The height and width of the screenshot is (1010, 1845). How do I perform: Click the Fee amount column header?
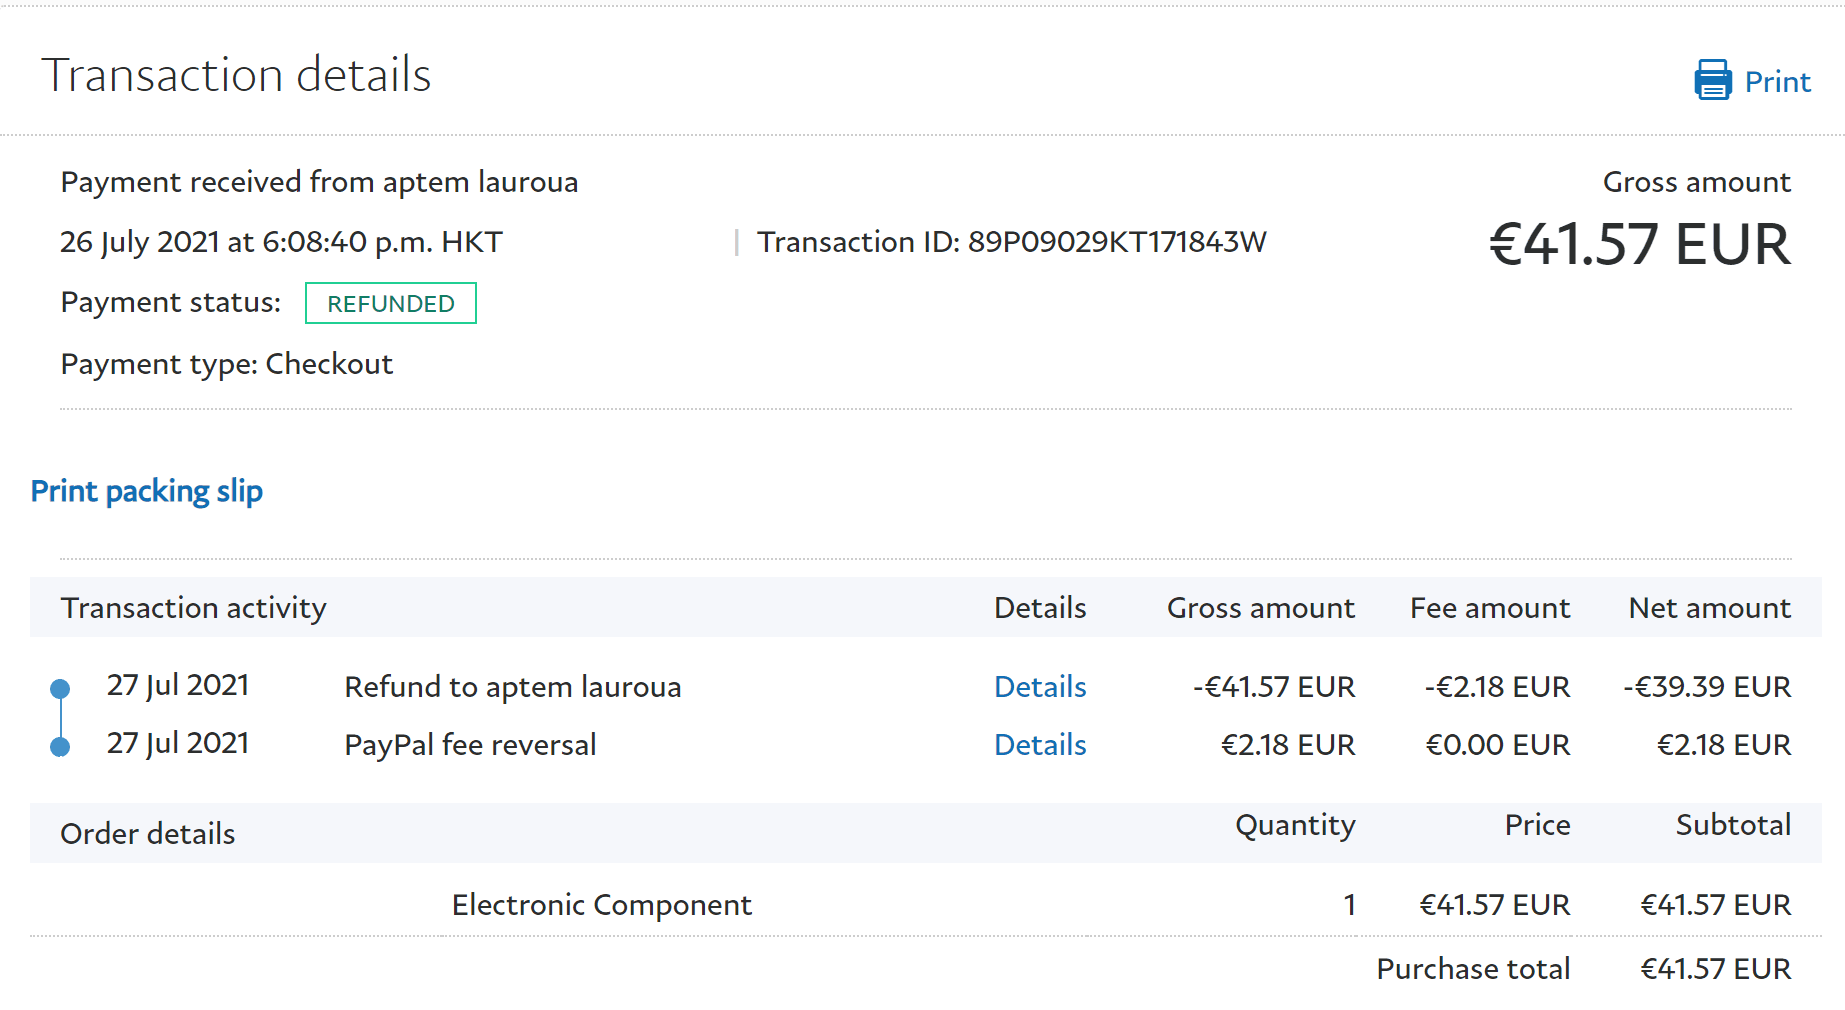pyautogui.click(x=1489, y=608)
